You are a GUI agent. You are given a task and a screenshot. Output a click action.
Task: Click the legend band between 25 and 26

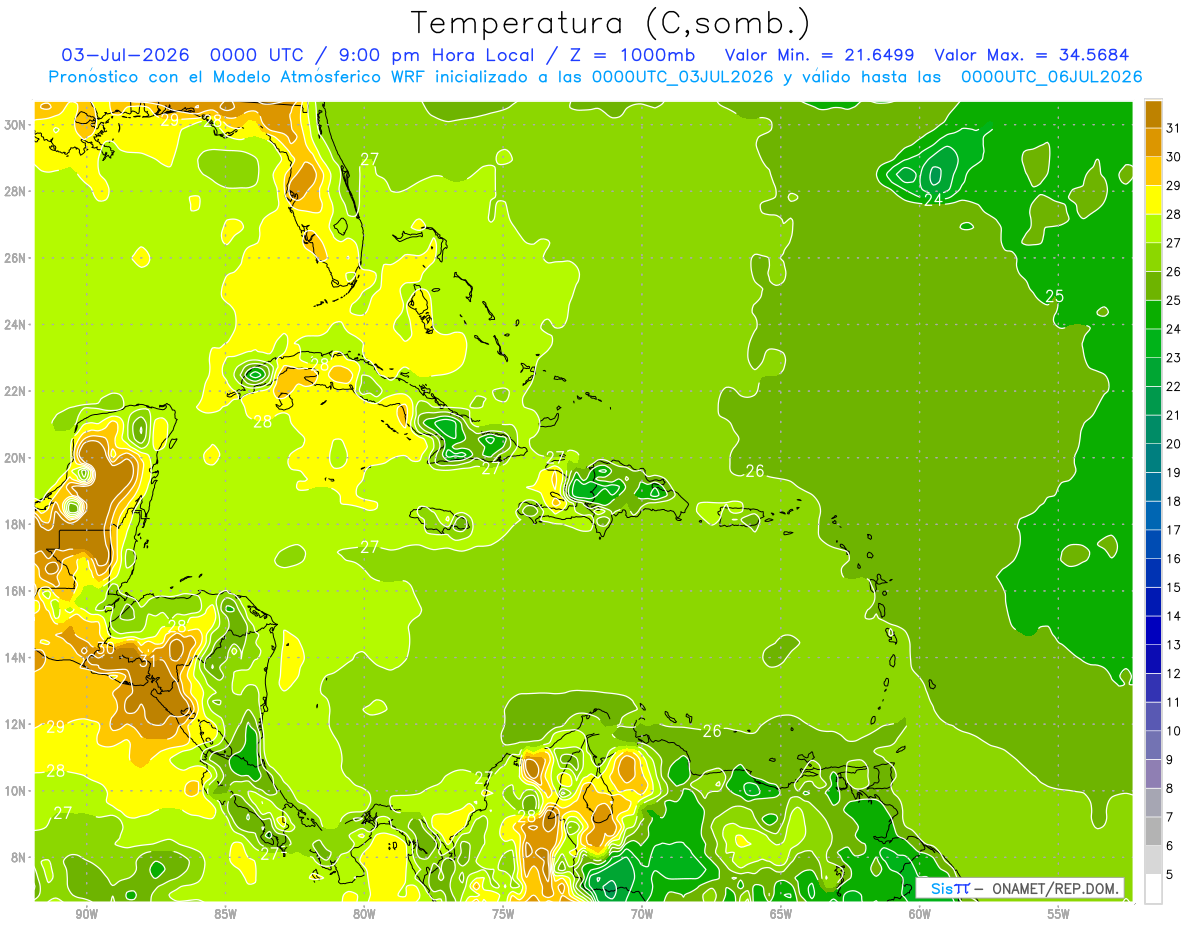point(1153,285)
